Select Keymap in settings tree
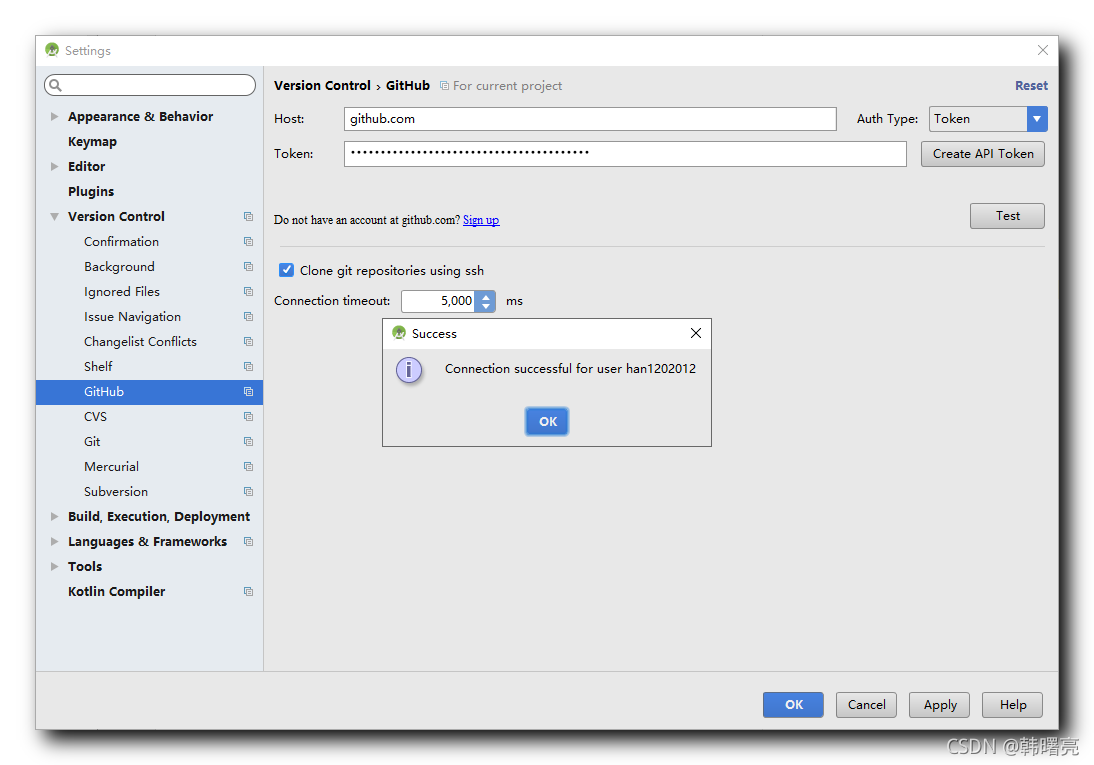1094x765 pixels. 92,142
